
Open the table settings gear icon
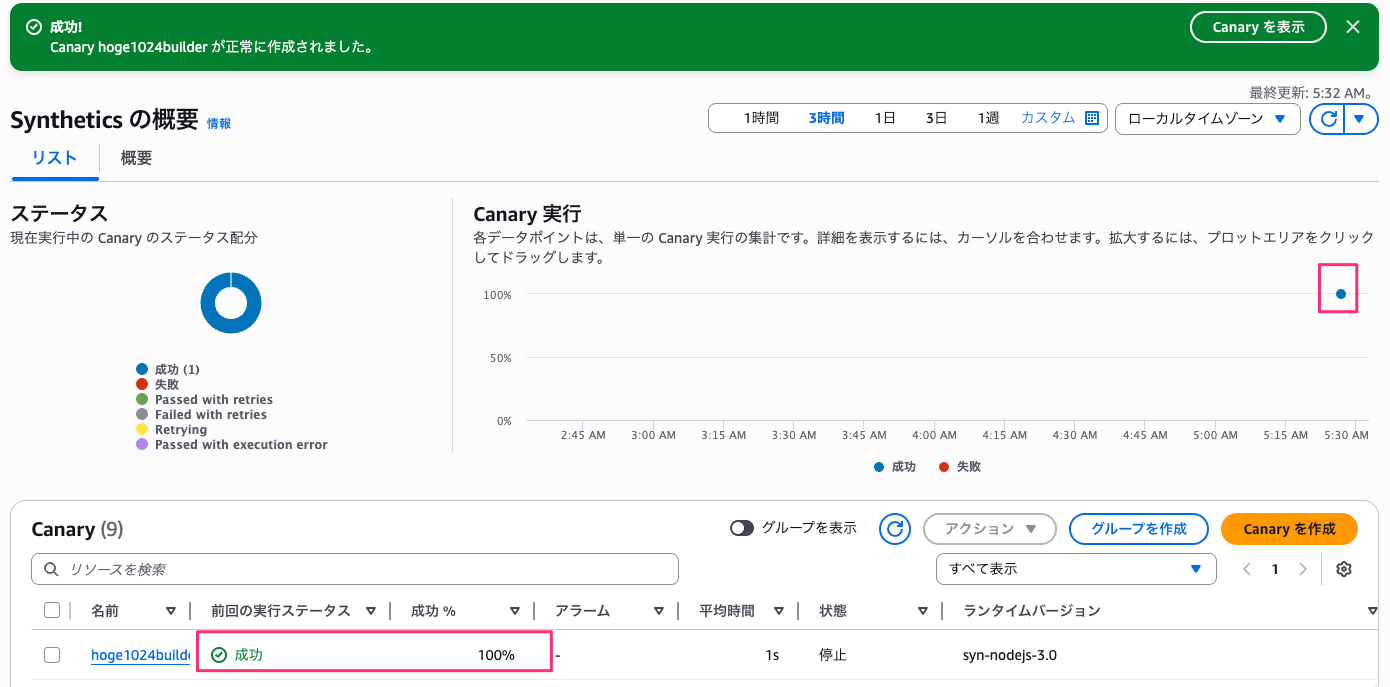(1344, 569)
